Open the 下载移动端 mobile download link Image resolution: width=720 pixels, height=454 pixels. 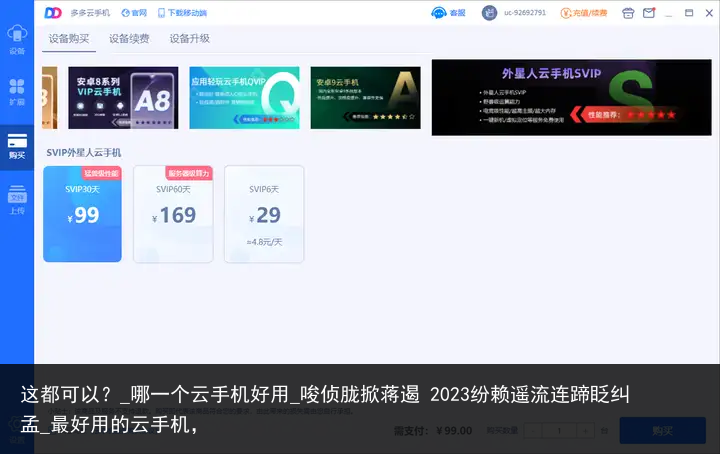tap(182, 13)
